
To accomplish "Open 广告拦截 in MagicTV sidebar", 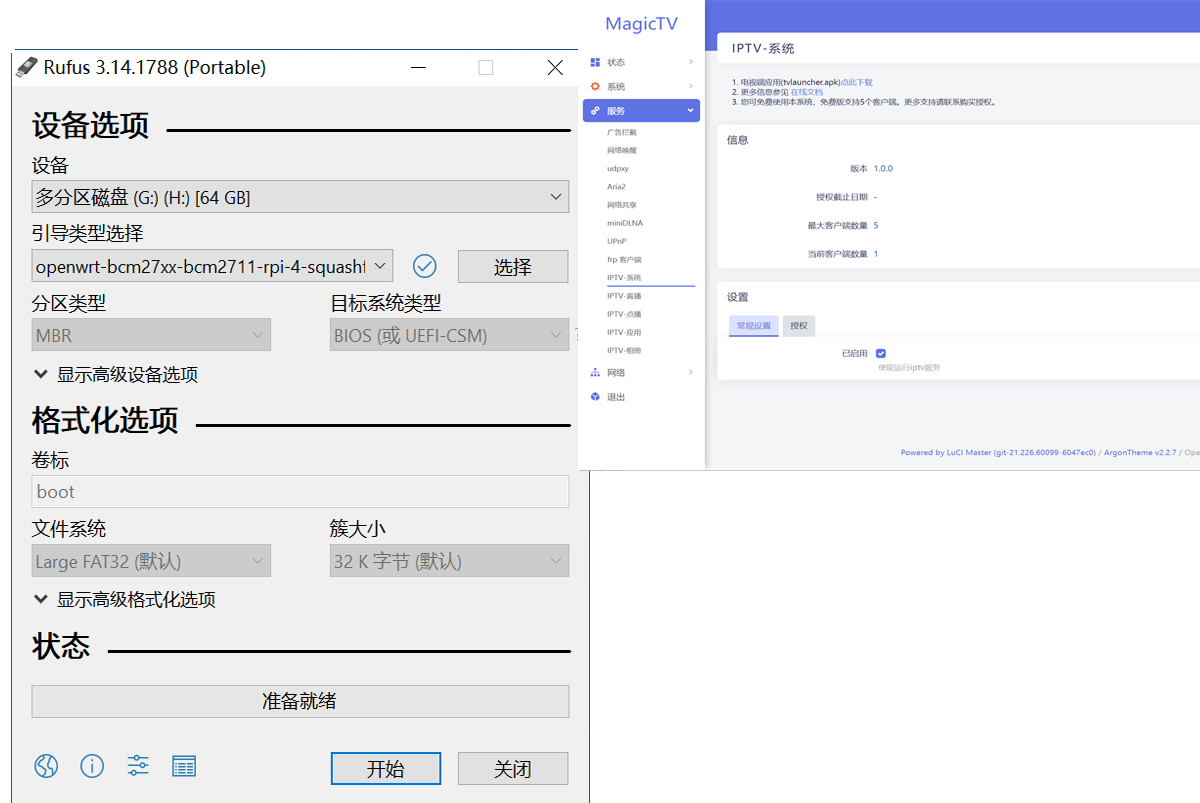I will click(x=621, y=132).
